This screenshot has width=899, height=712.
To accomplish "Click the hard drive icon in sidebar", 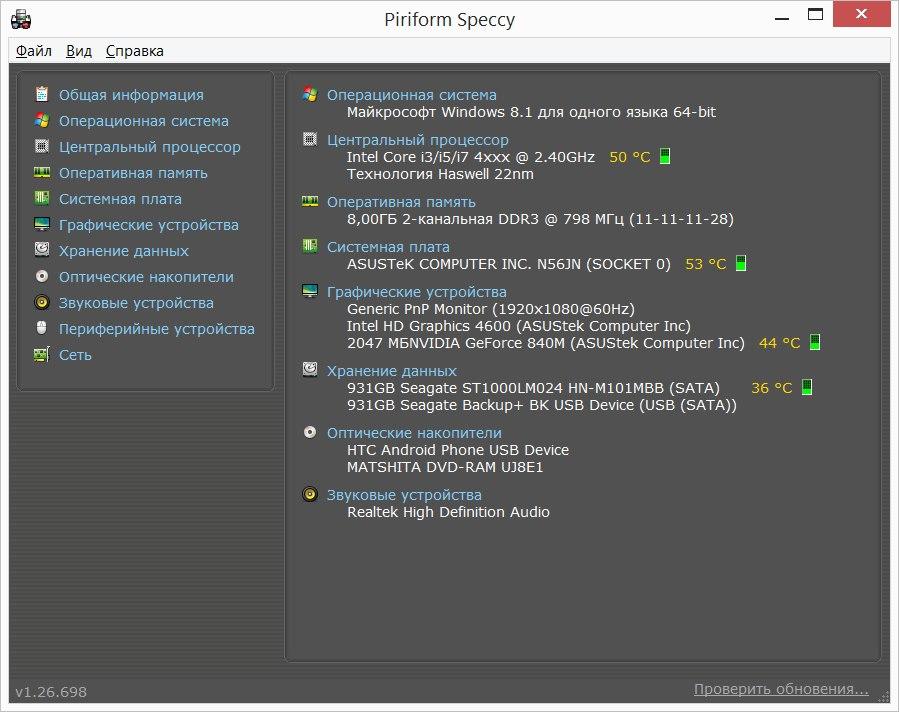I will pos(42,249).
